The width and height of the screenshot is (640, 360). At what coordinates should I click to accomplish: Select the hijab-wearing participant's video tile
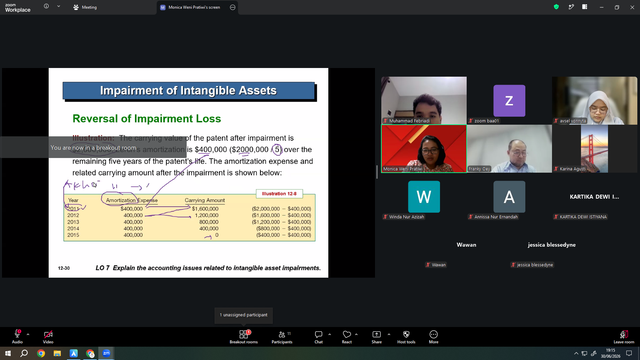[594, 100]
